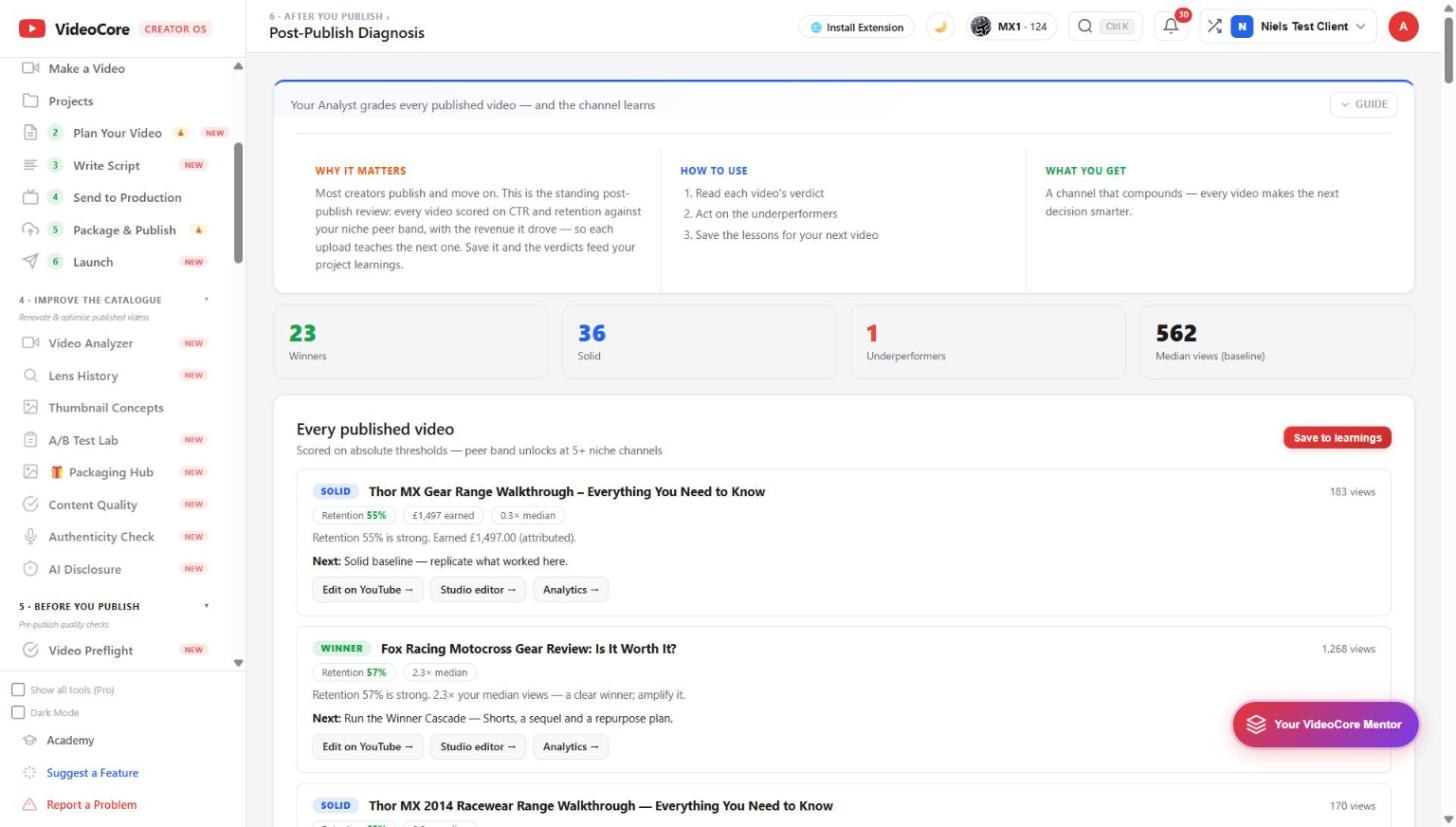Click the Content Quality check icon
This screenshot has height=827, width=1456.
click(31, 505)
